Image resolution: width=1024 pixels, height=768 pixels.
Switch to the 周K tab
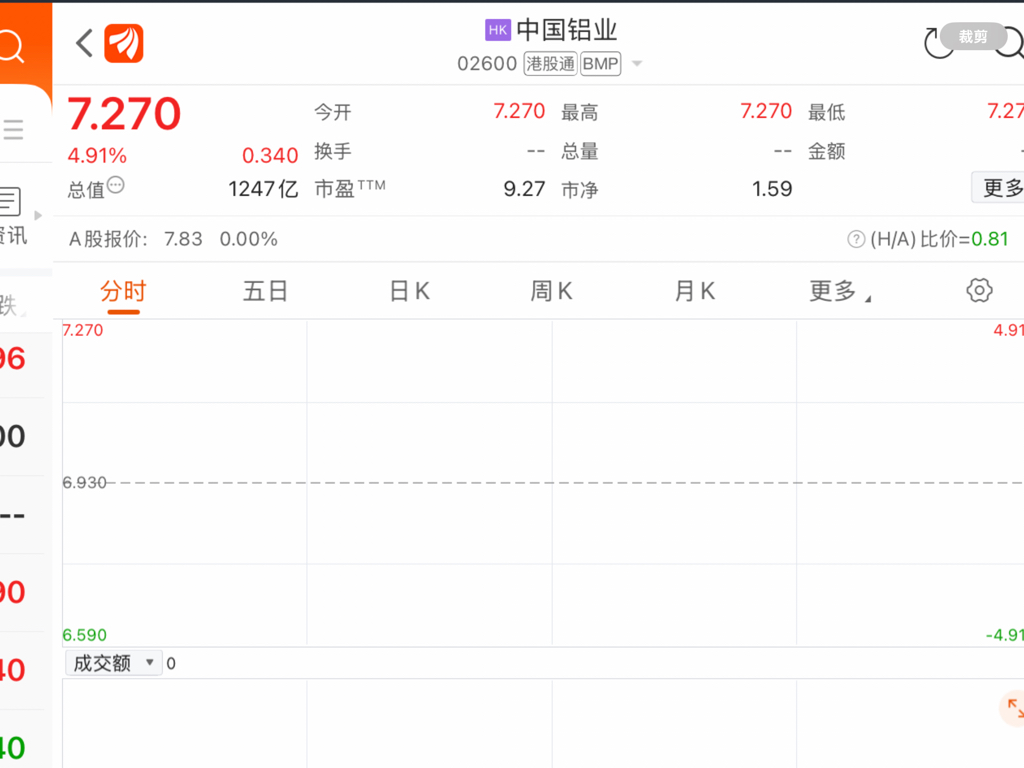551,291
